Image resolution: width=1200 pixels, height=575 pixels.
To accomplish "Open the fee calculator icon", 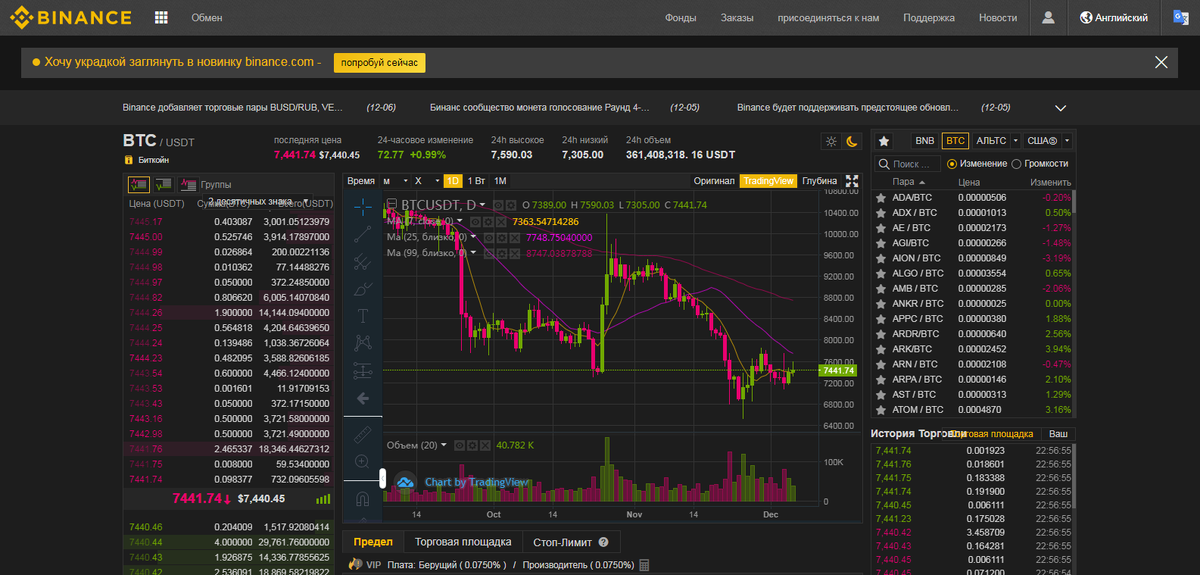I will (x=643, y=565).
